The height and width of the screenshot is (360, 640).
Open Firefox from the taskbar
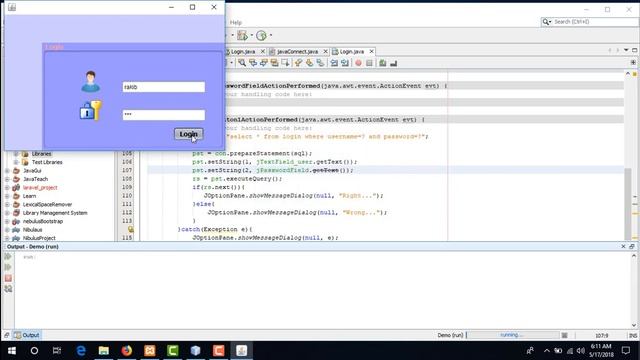127,351
